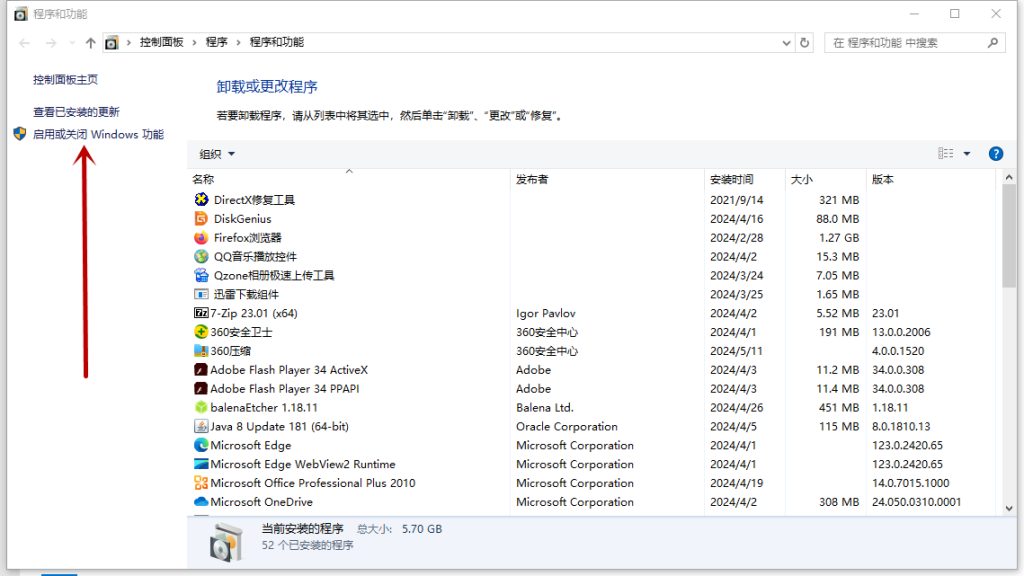The height and width of the screenshot is (576, 1024).
Task: Select the DiskGenius icon in list
Action: pos(201,219)
